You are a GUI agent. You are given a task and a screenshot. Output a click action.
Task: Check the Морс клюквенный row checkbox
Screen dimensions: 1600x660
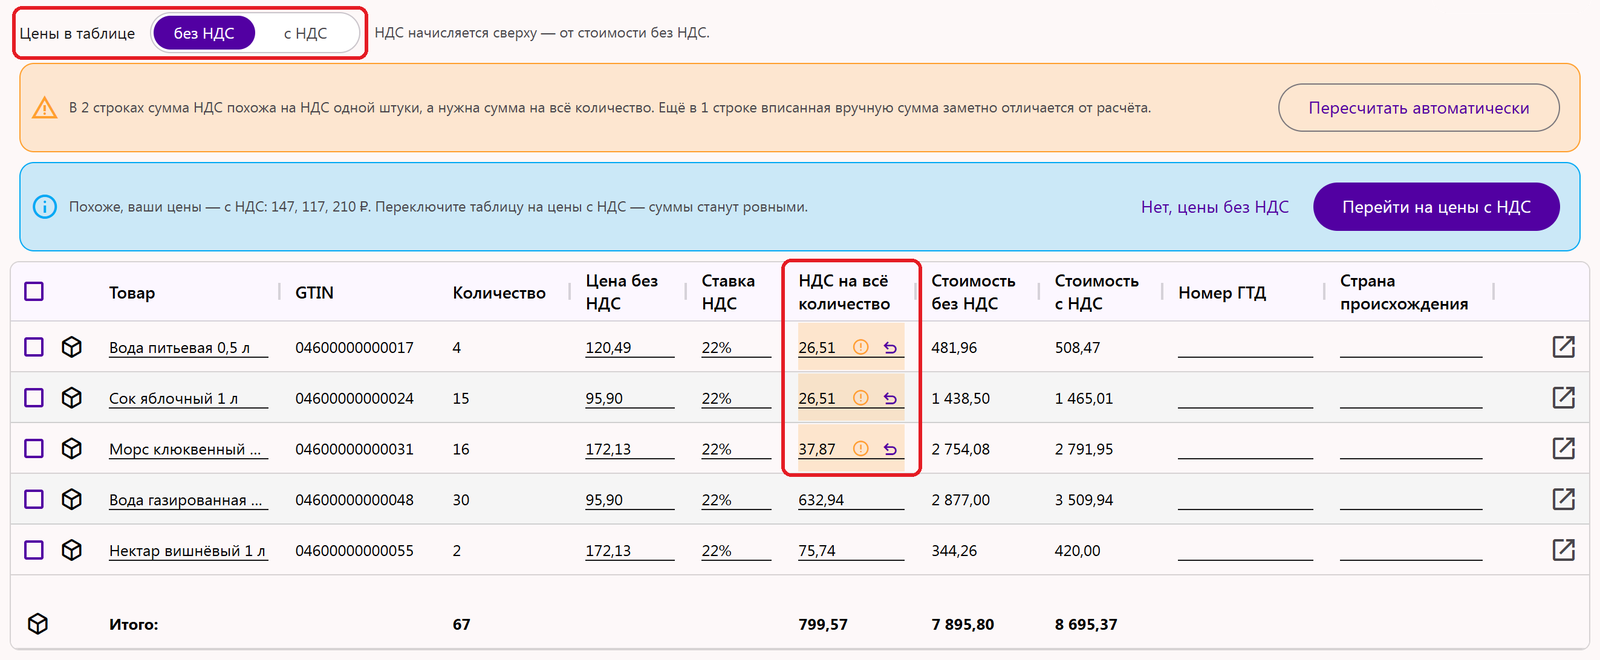(x=34, y=449)
